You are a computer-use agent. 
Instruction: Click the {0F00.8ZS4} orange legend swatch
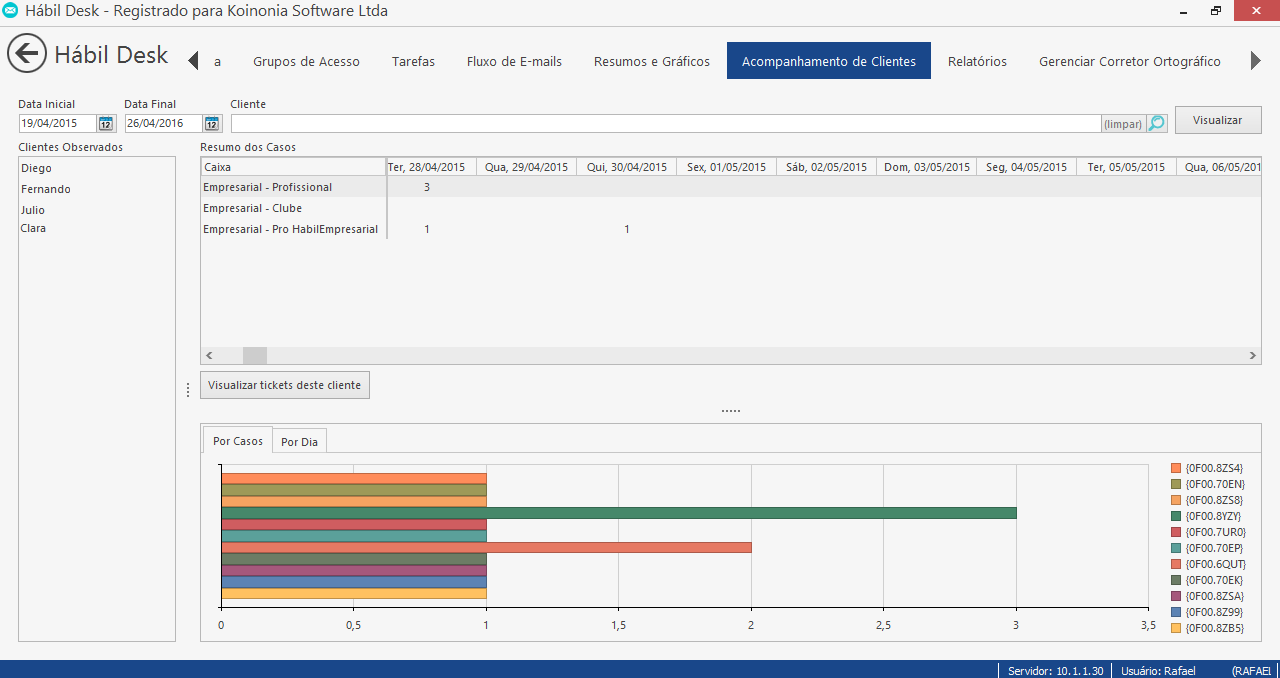coord(1176,468)
